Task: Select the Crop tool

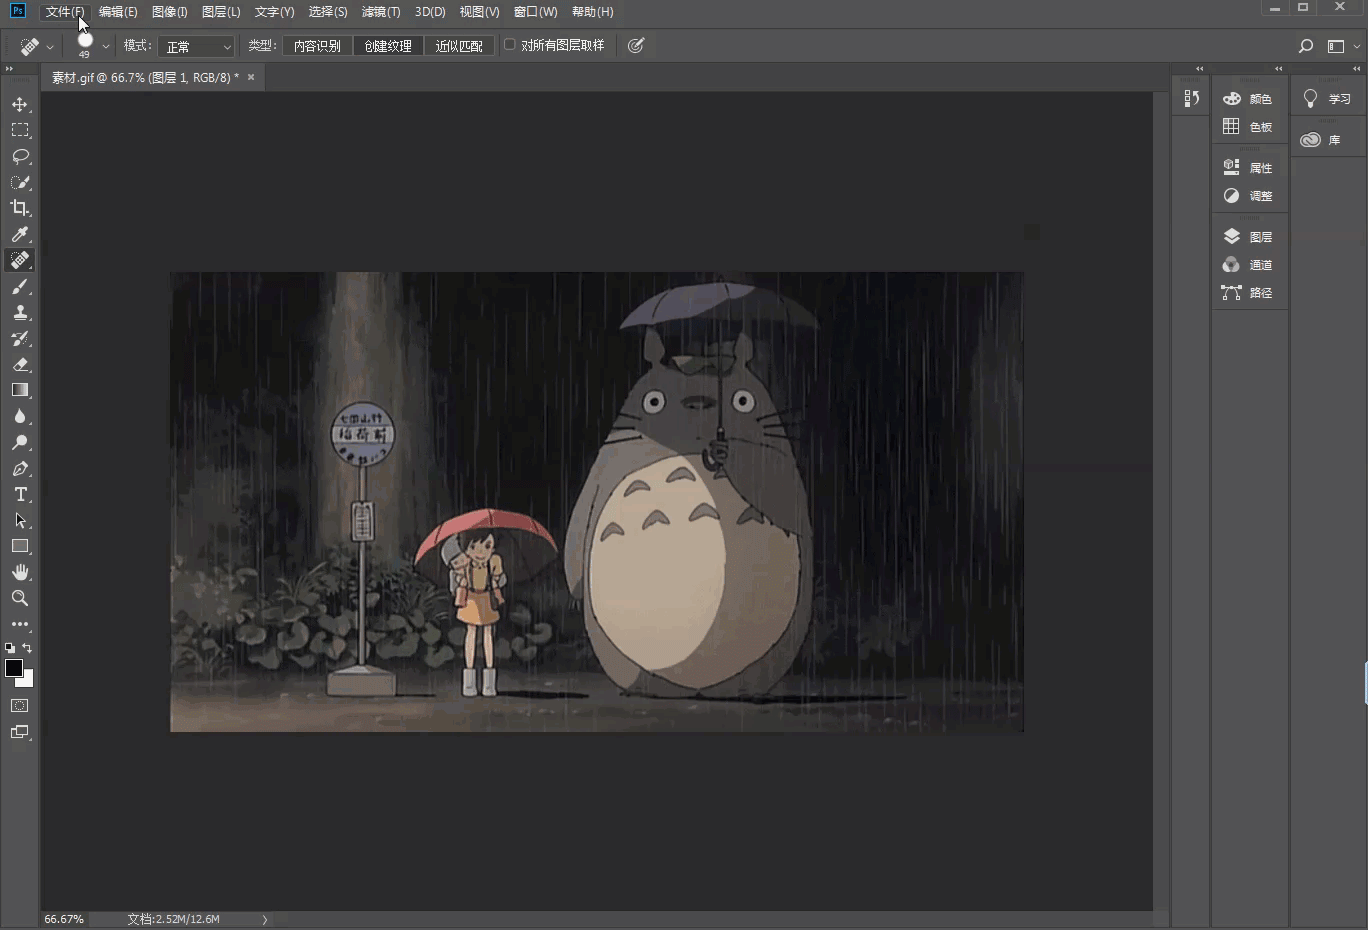Action: 20,208
